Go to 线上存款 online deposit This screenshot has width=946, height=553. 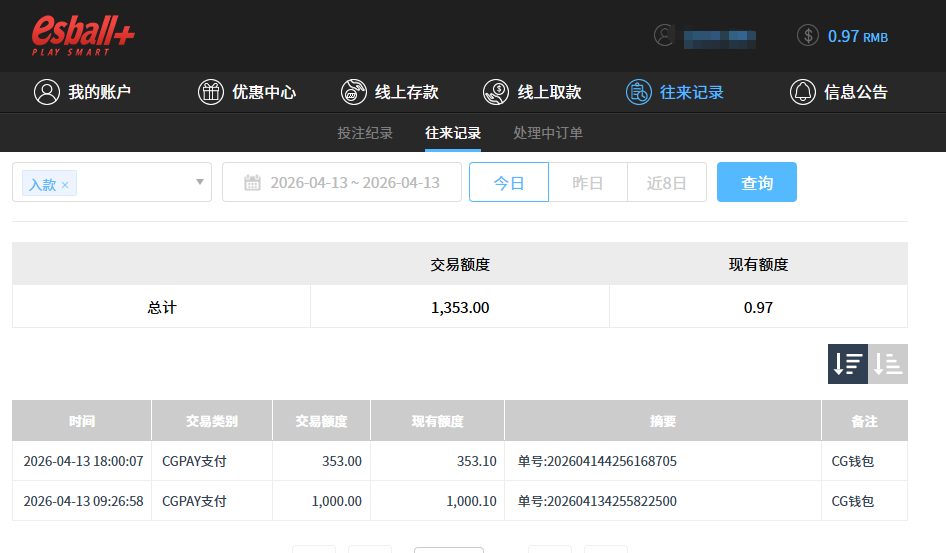[x=390, y=92]
